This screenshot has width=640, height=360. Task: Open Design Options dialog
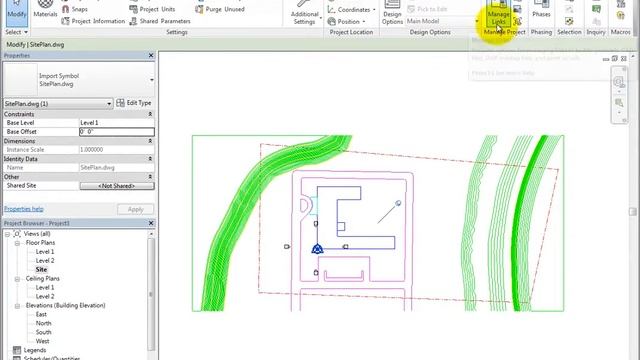click(392, 13)
